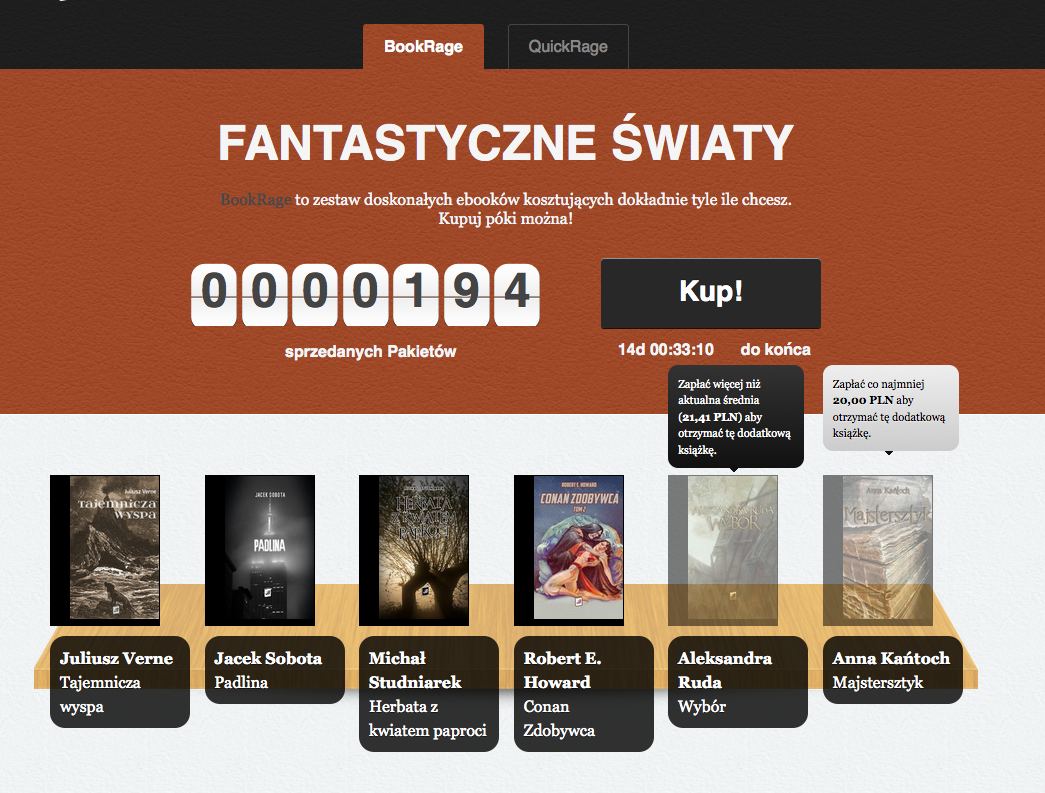Viewport: 1045px width, 793px height.
Task: Select Herbata z kwiatem paproci cover
Action: point(414,550)
